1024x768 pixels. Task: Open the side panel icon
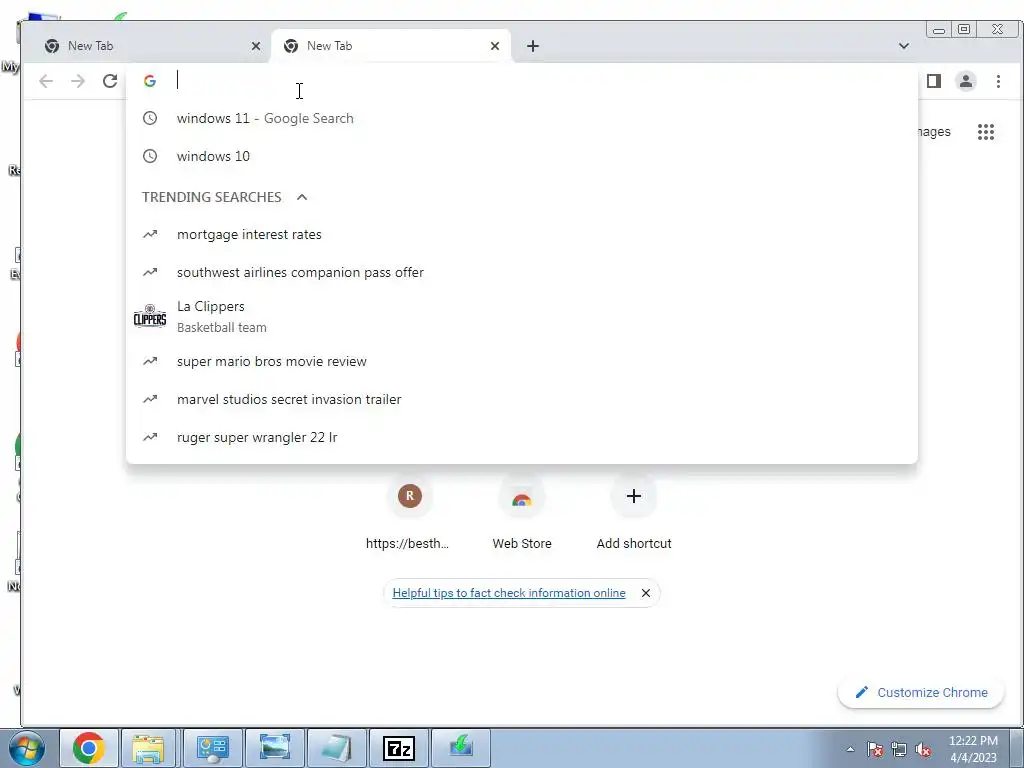point(934,81)
